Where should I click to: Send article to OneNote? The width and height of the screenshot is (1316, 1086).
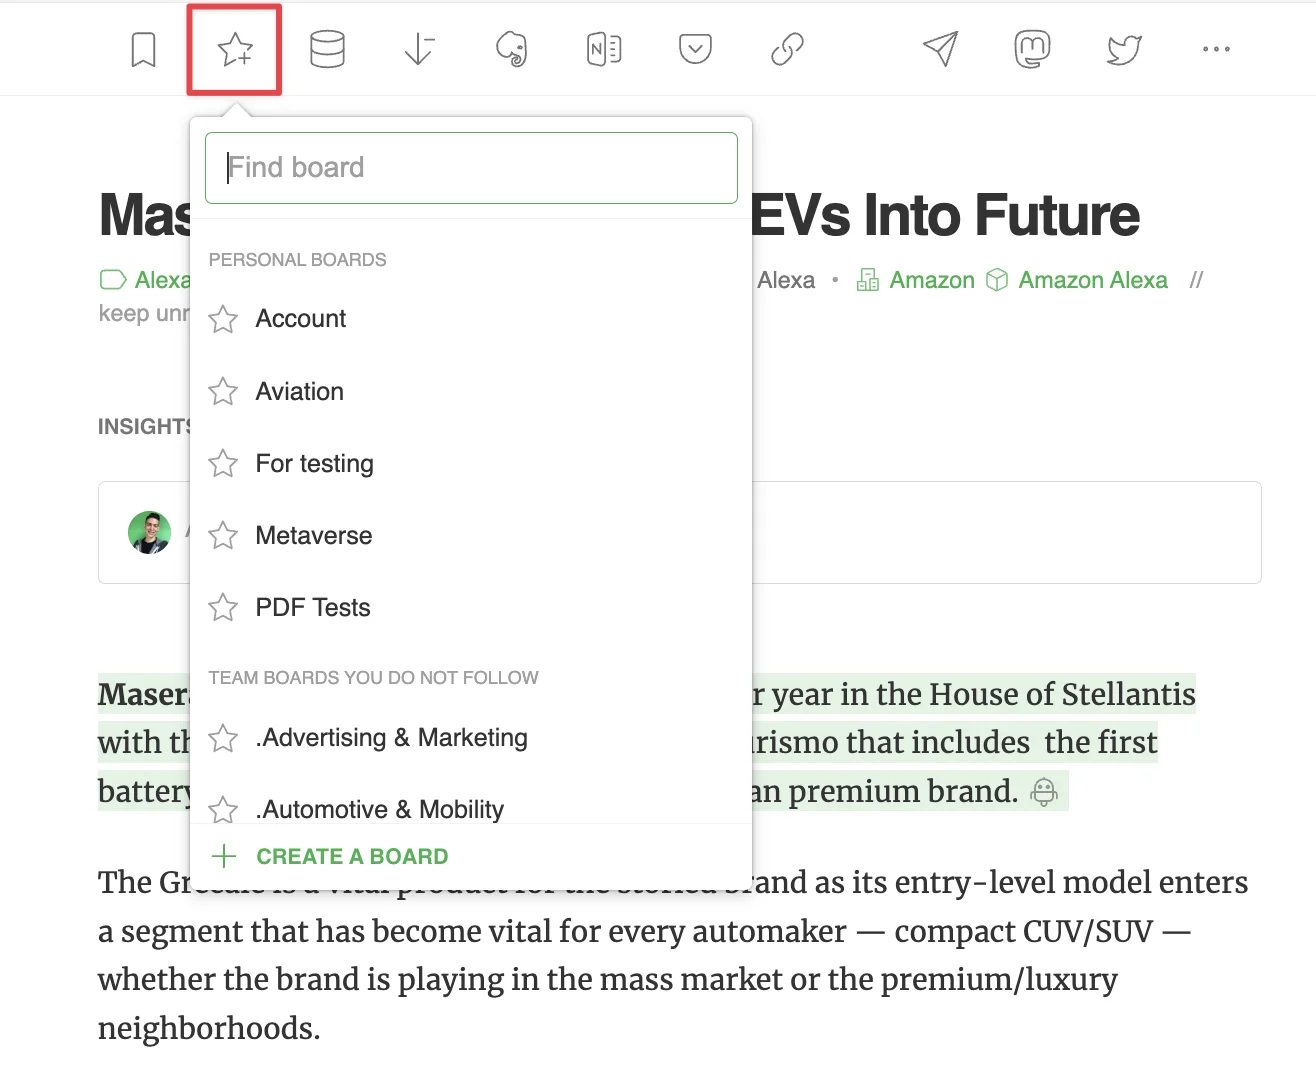click(604, 49)
